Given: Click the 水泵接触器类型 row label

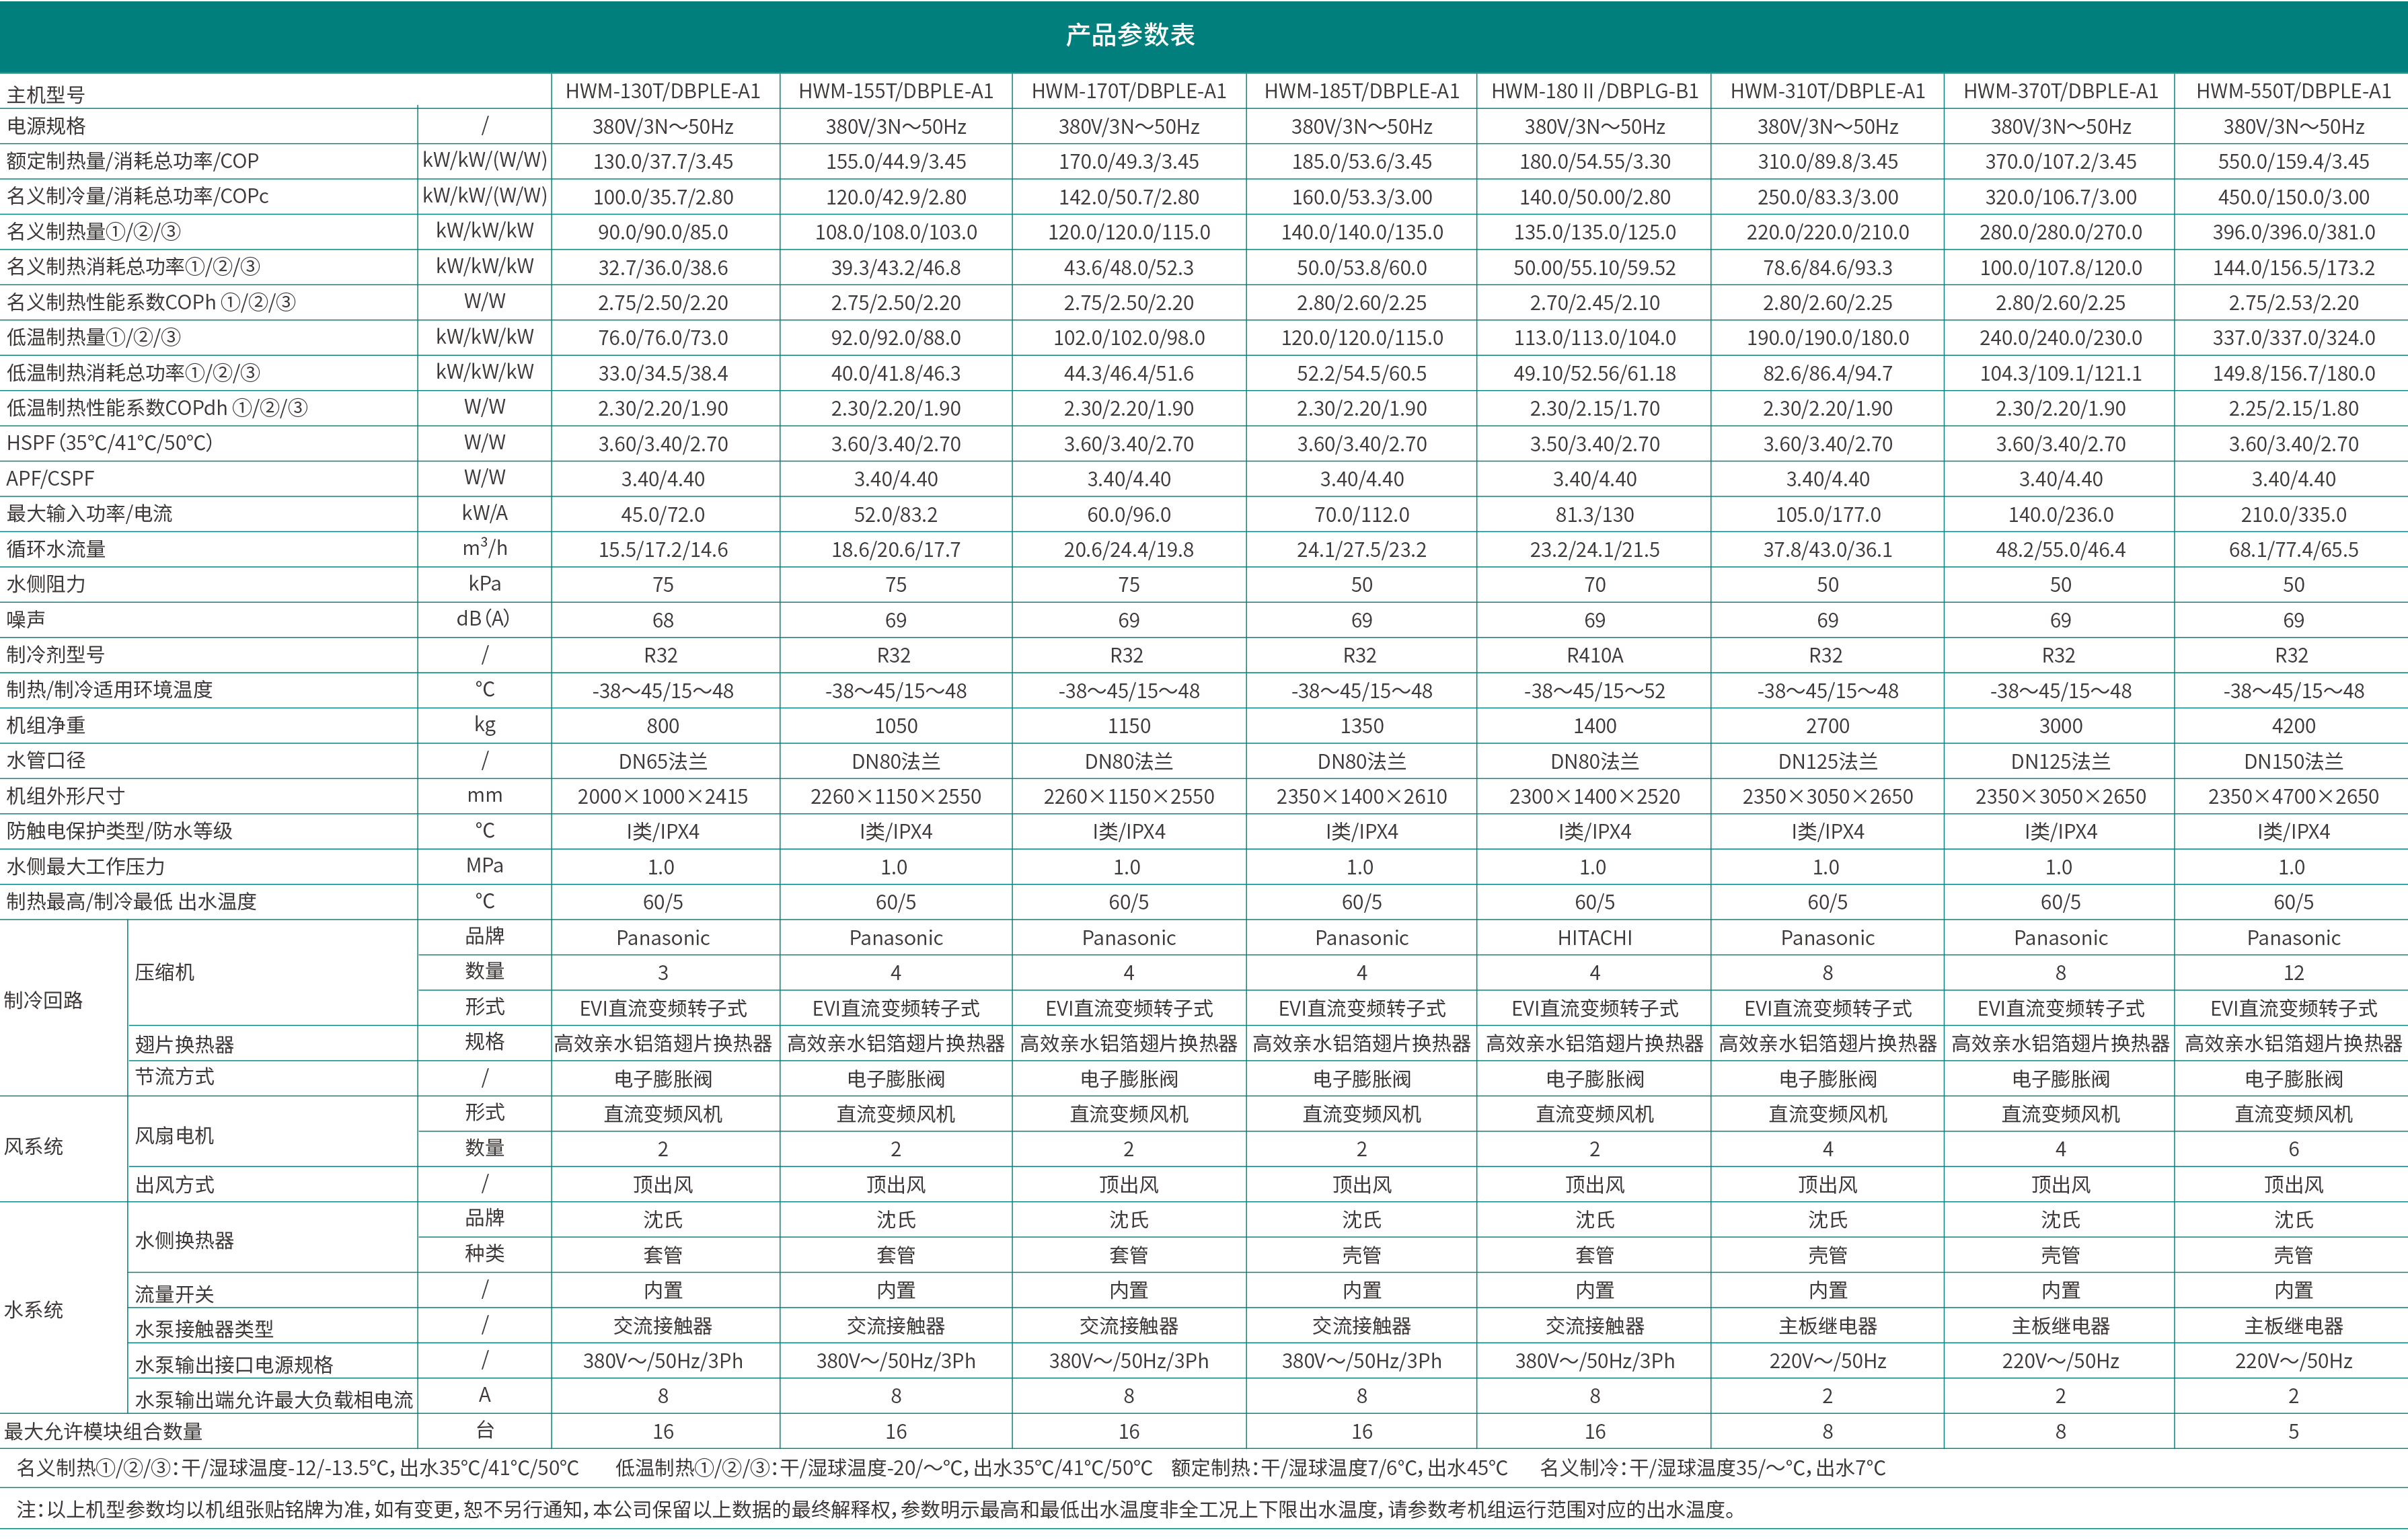Looking at the screenshot, I should (204, 1329).
